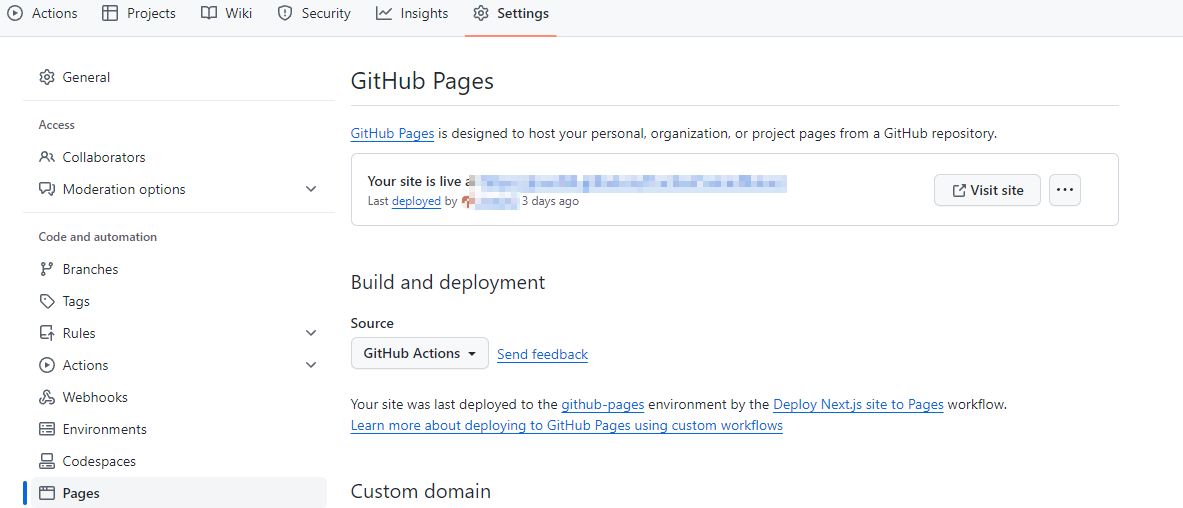
Task: Click the Codespaces icon
Action: click(x=47, y=460)
